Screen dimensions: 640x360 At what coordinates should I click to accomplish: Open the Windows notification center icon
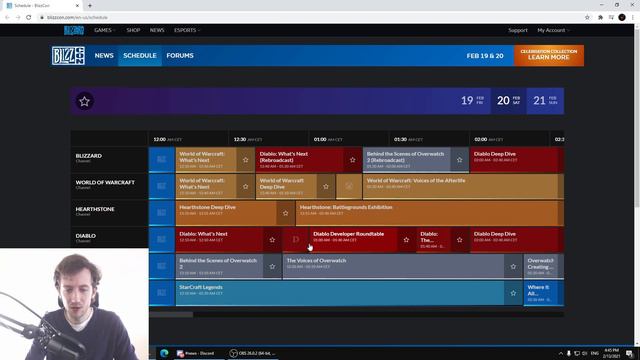[x=629, y=353]
